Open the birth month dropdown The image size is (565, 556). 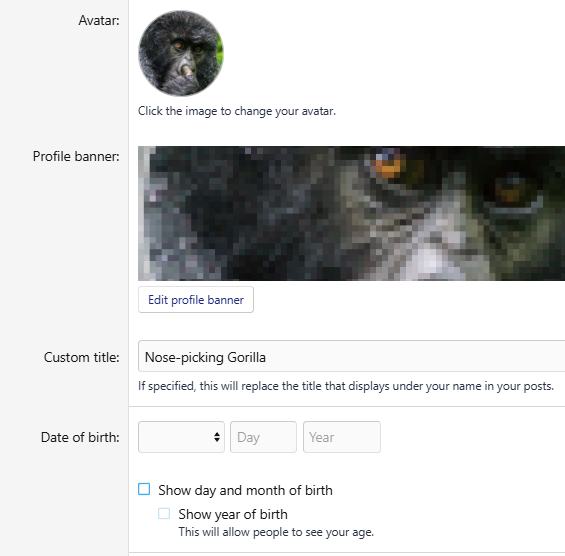(x=181, y=437)
